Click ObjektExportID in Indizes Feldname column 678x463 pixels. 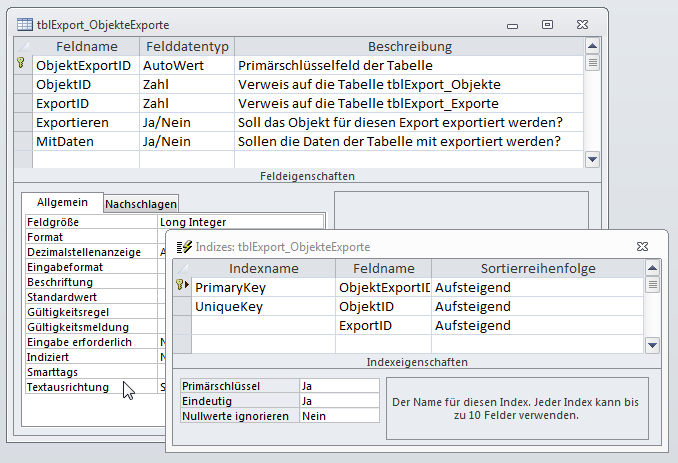coord(383,287)
